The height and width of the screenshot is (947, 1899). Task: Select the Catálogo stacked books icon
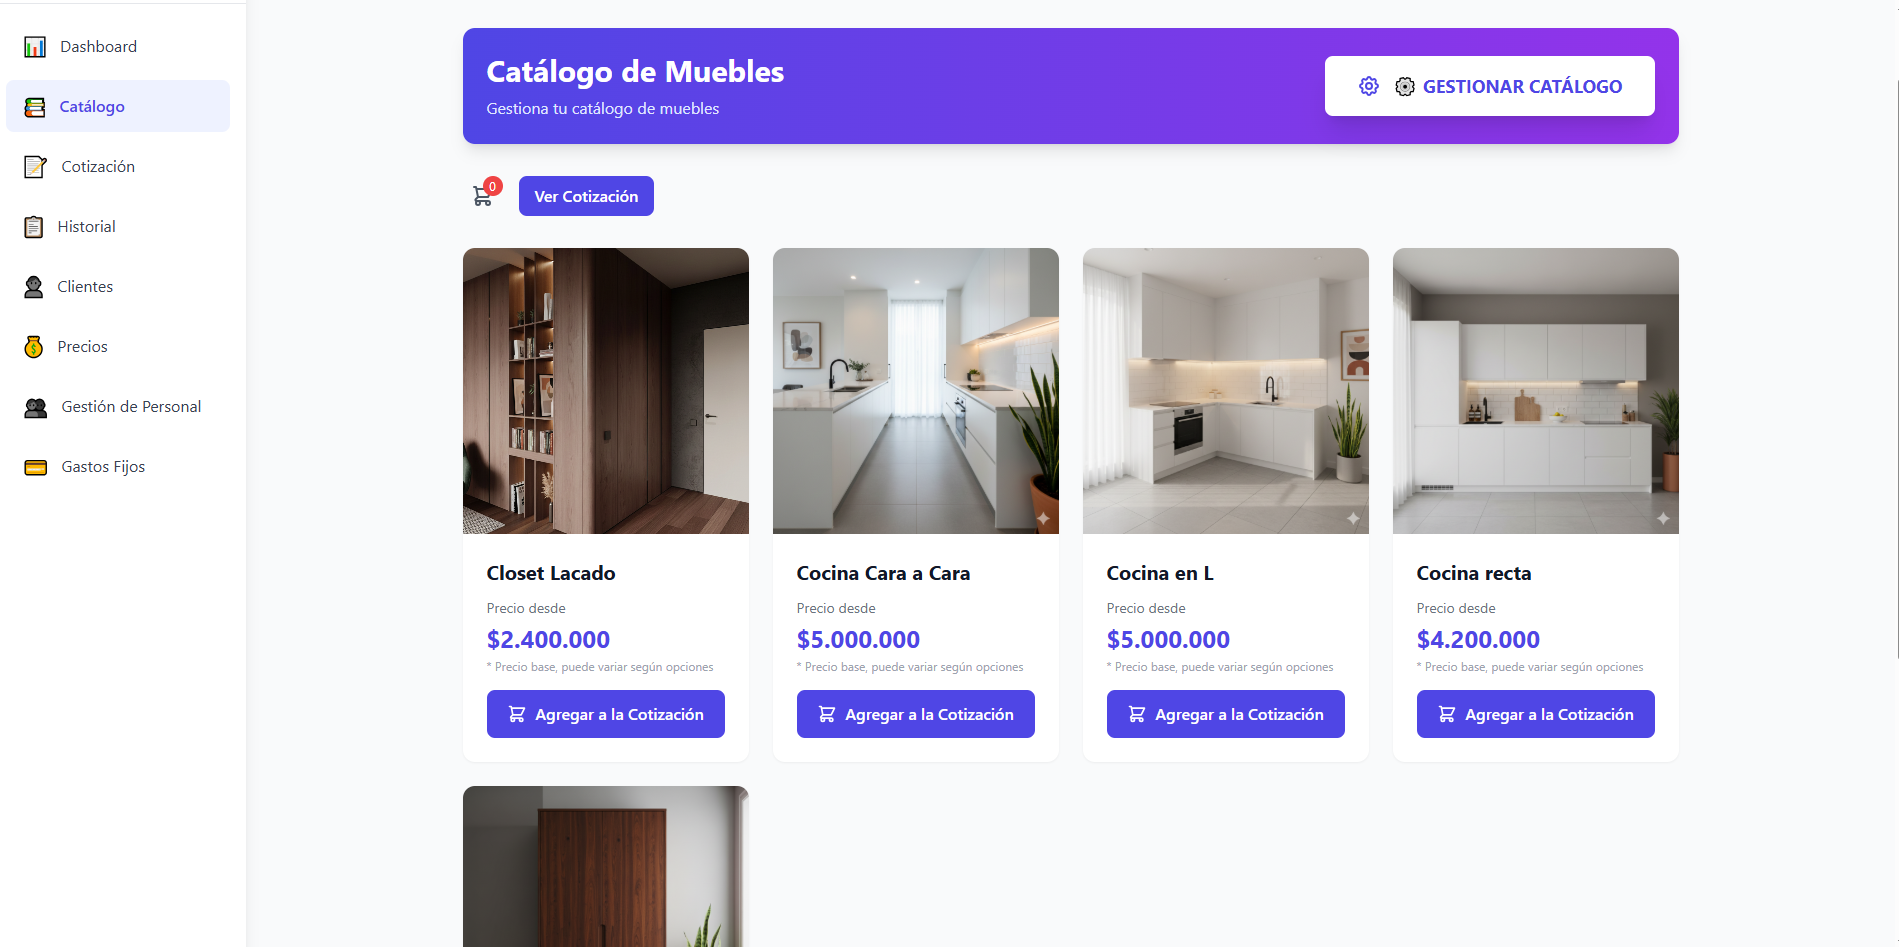(x=35, y=107)
